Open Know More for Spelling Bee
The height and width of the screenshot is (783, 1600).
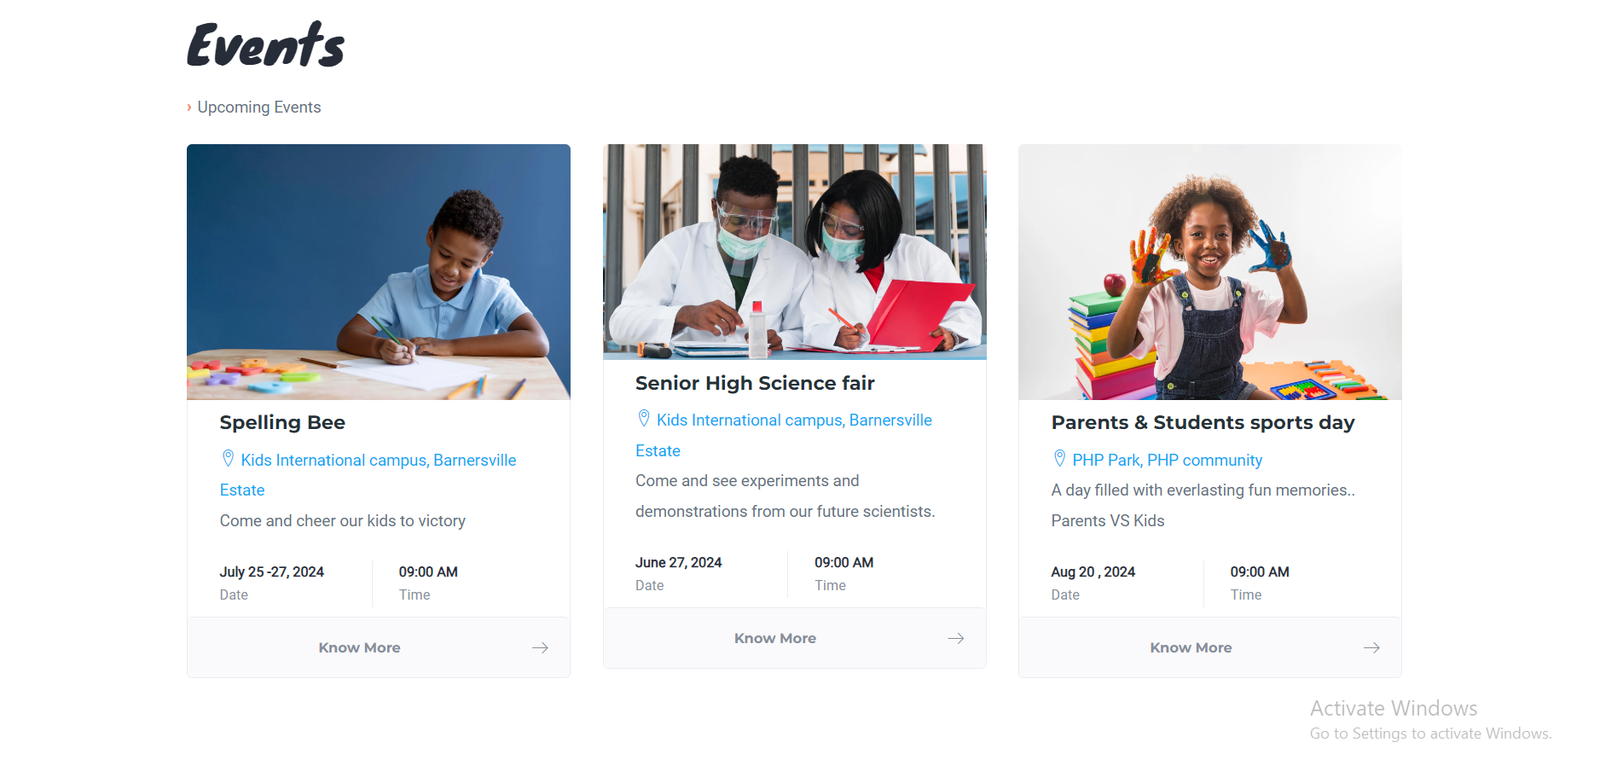[359, 648]
